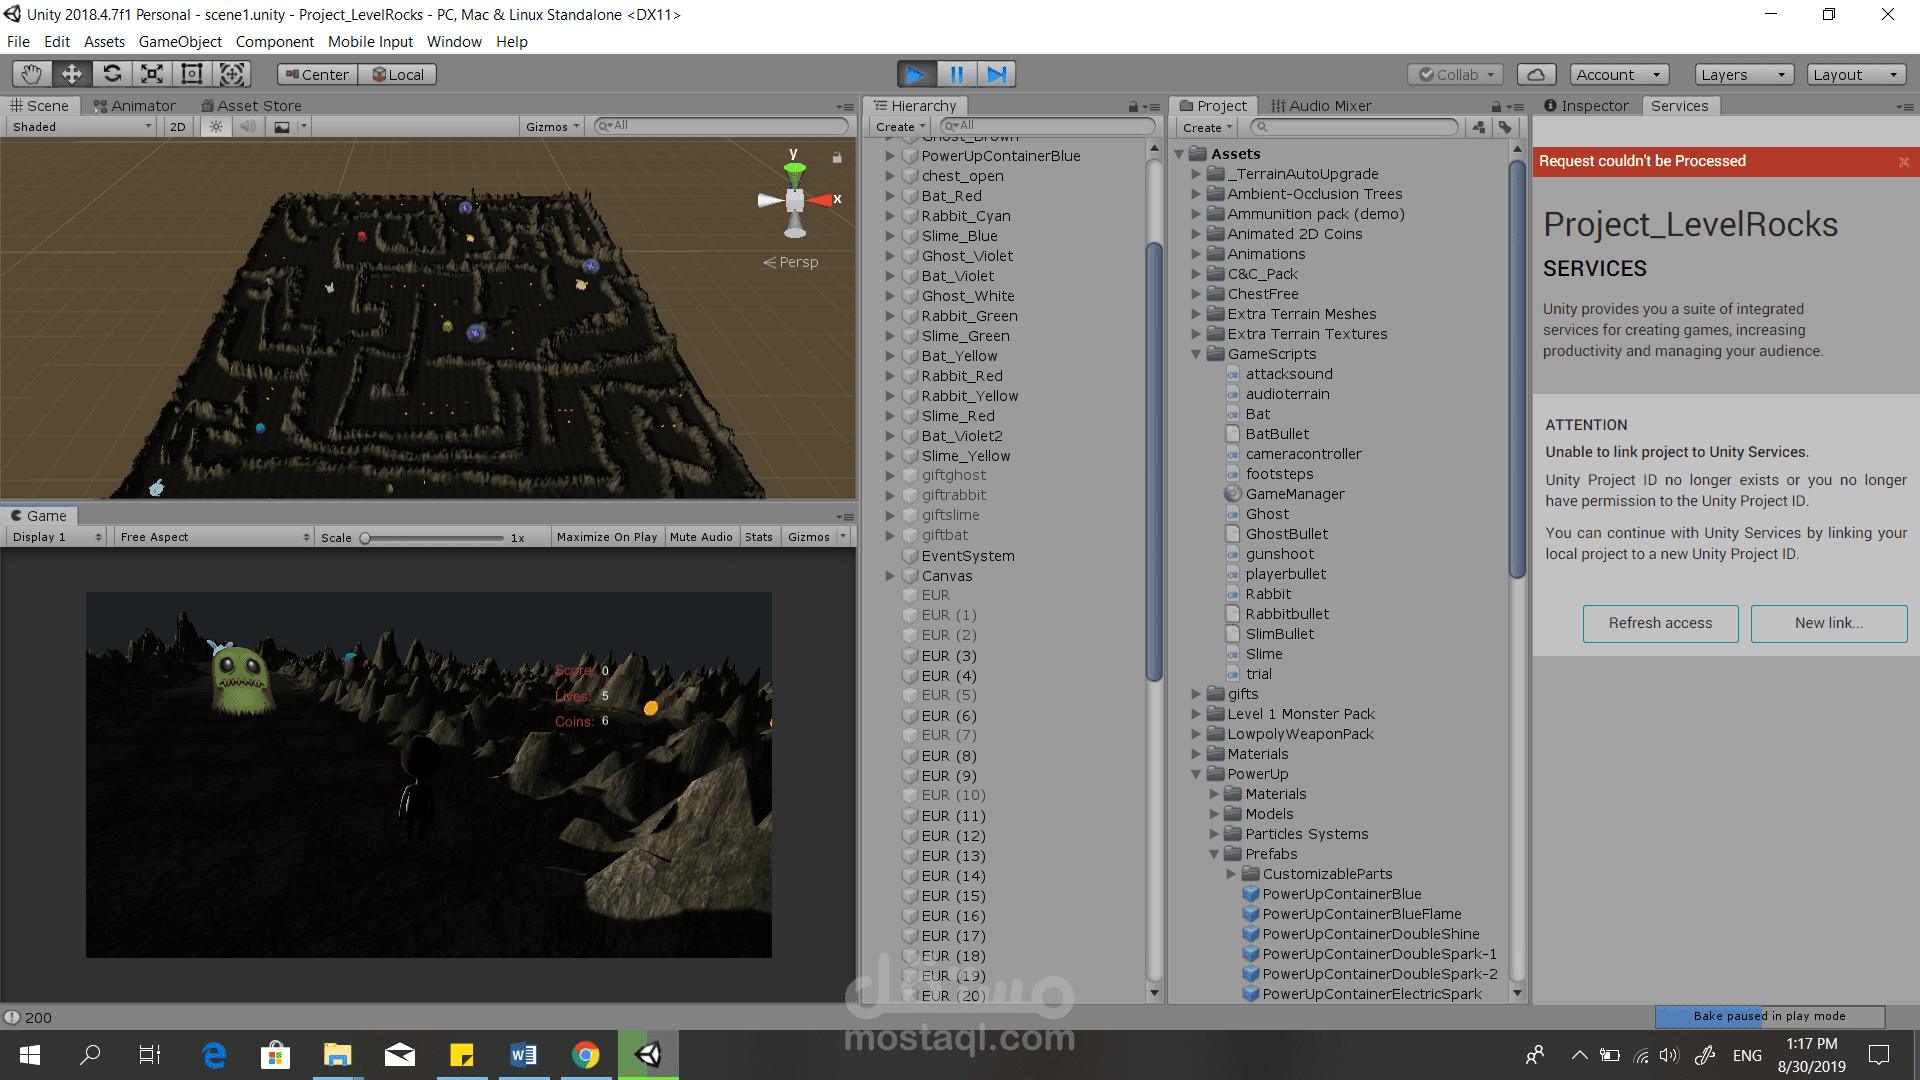Open the Layers dropdown
This screenshot has width=1920, height=1080.
1742,73
